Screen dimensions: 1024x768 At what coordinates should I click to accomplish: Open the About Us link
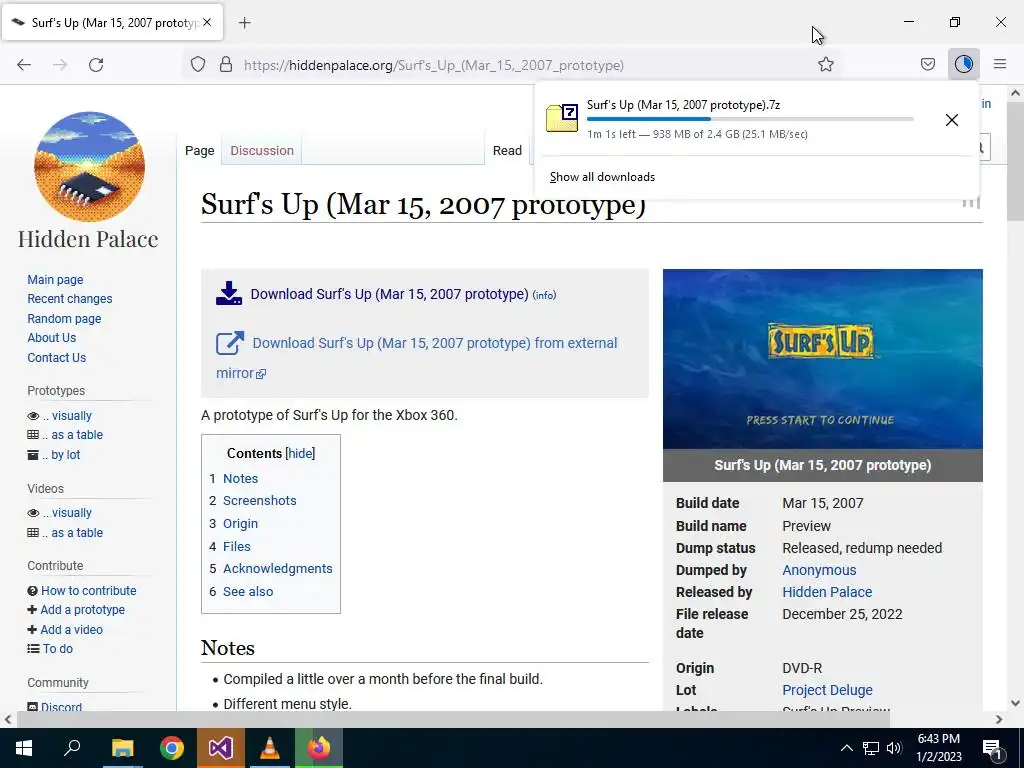click(x=52, y=338)
